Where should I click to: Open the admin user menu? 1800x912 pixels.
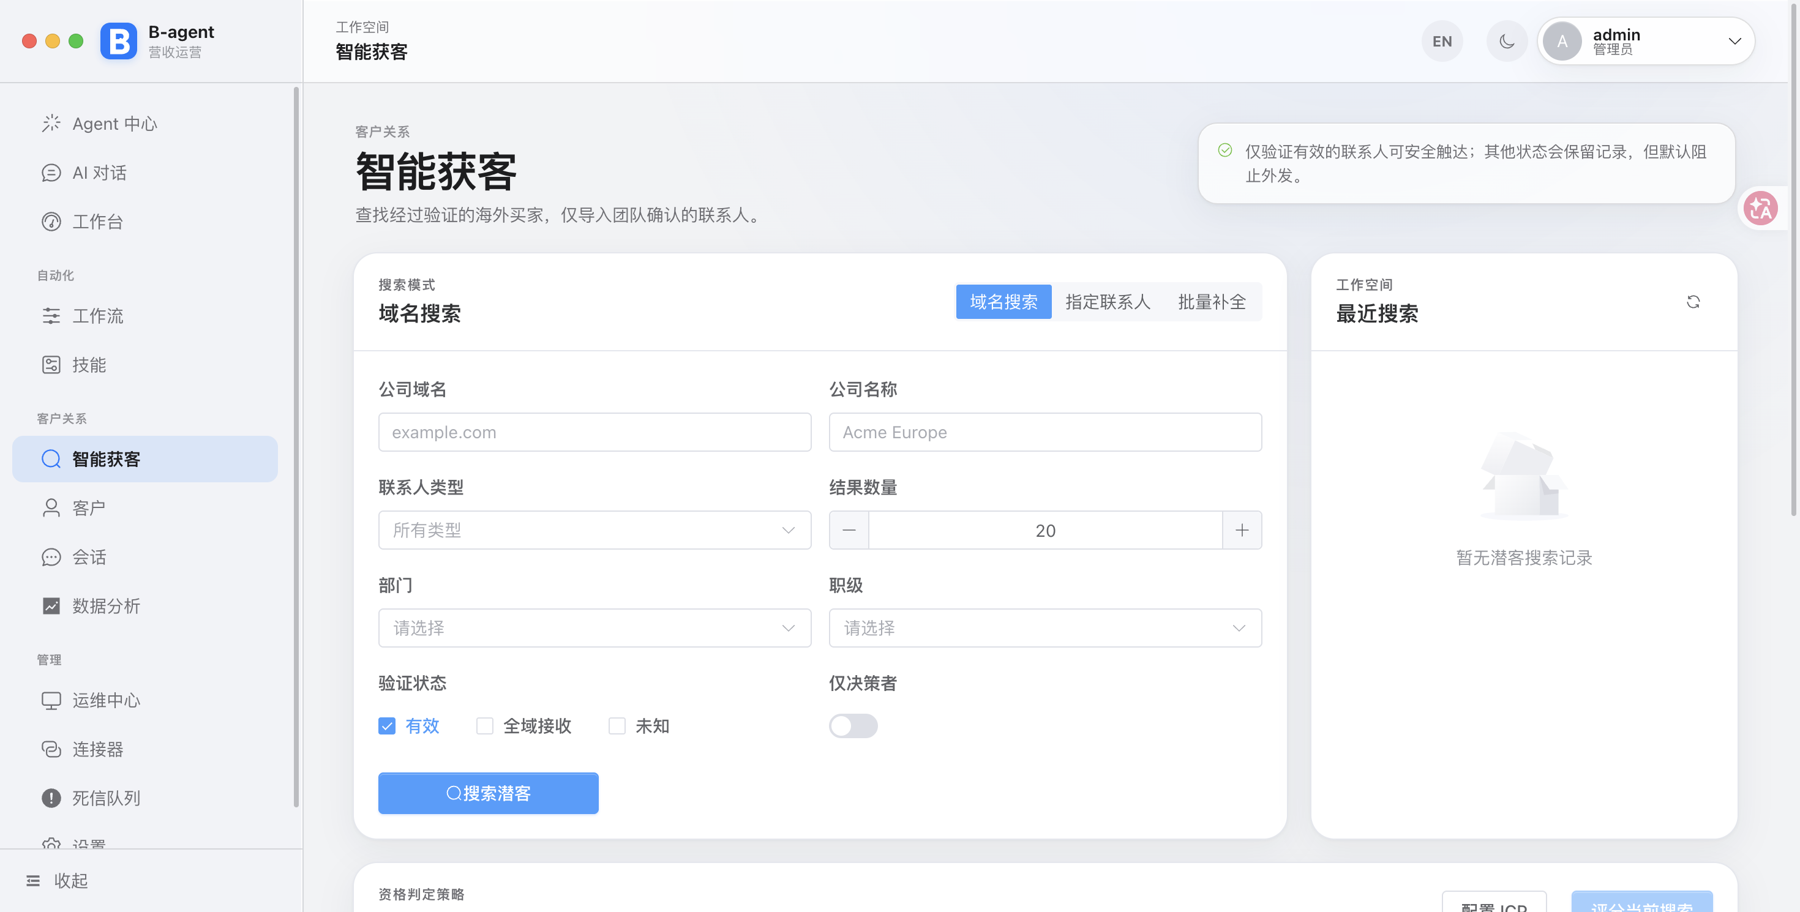1646,41
